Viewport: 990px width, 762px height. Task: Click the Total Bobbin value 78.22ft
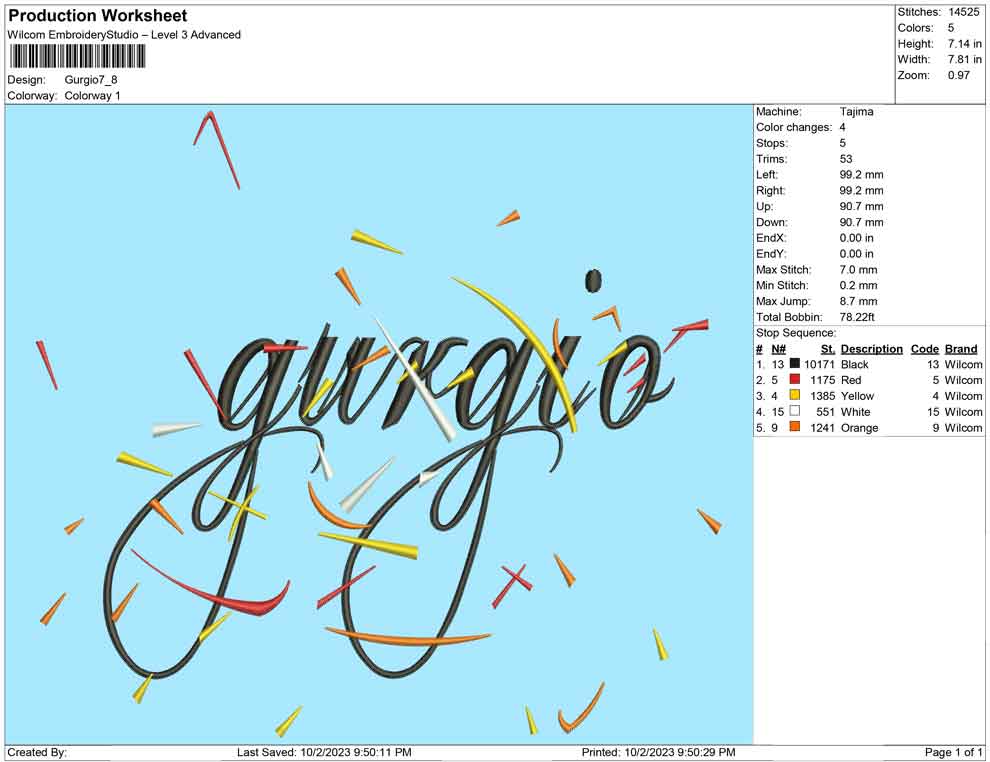pyautogui.click(x=857, y=317)
